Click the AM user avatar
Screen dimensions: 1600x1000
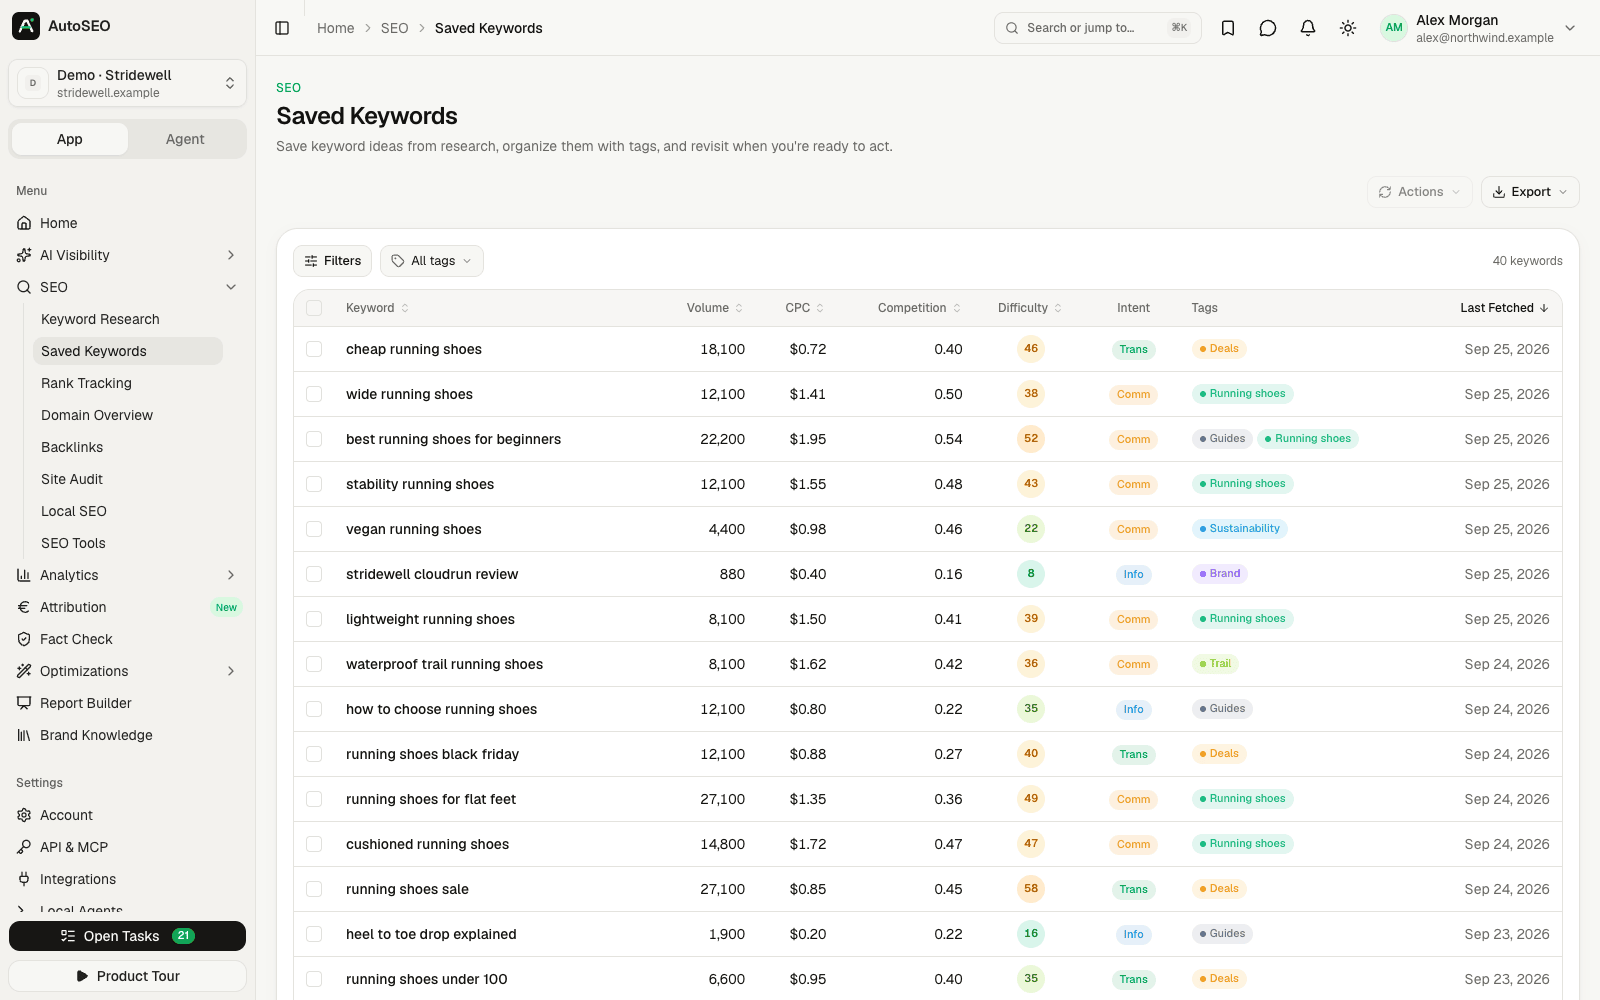point(1394,28)
